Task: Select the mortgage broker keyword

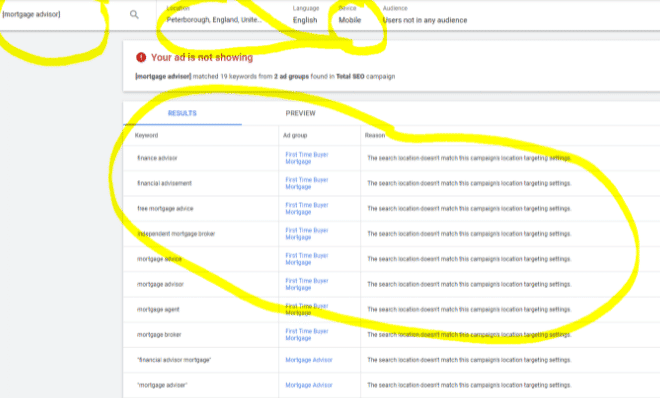Action: 159,335
